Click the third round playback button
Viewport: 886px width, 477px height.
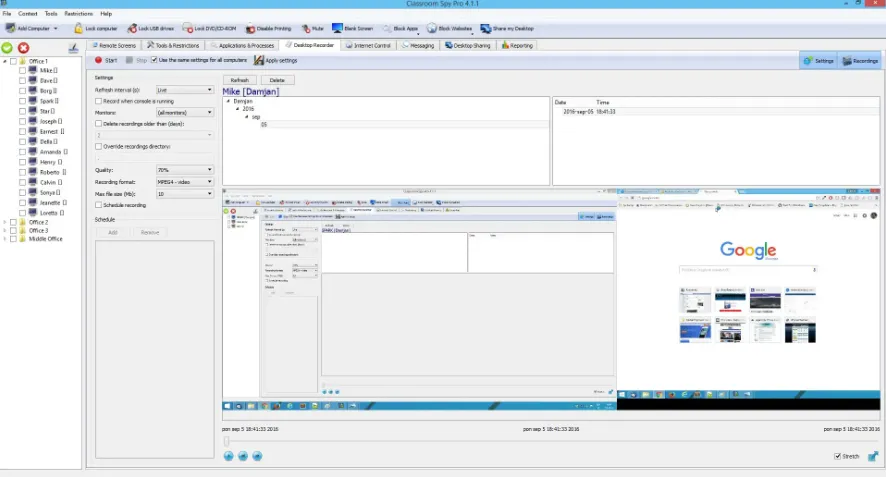(257, 456)
